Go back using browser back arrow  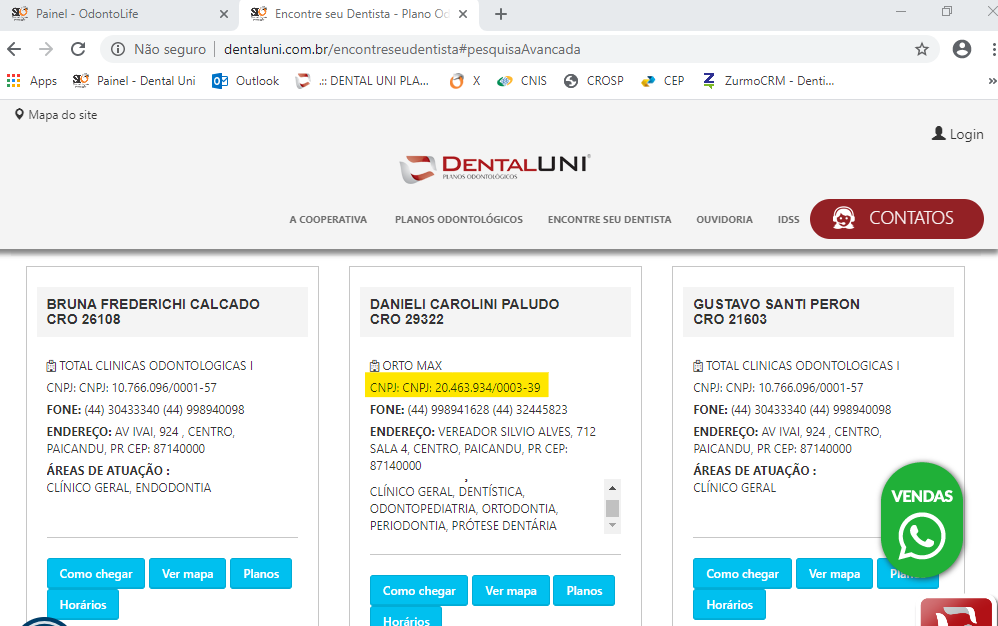point(14,49)
